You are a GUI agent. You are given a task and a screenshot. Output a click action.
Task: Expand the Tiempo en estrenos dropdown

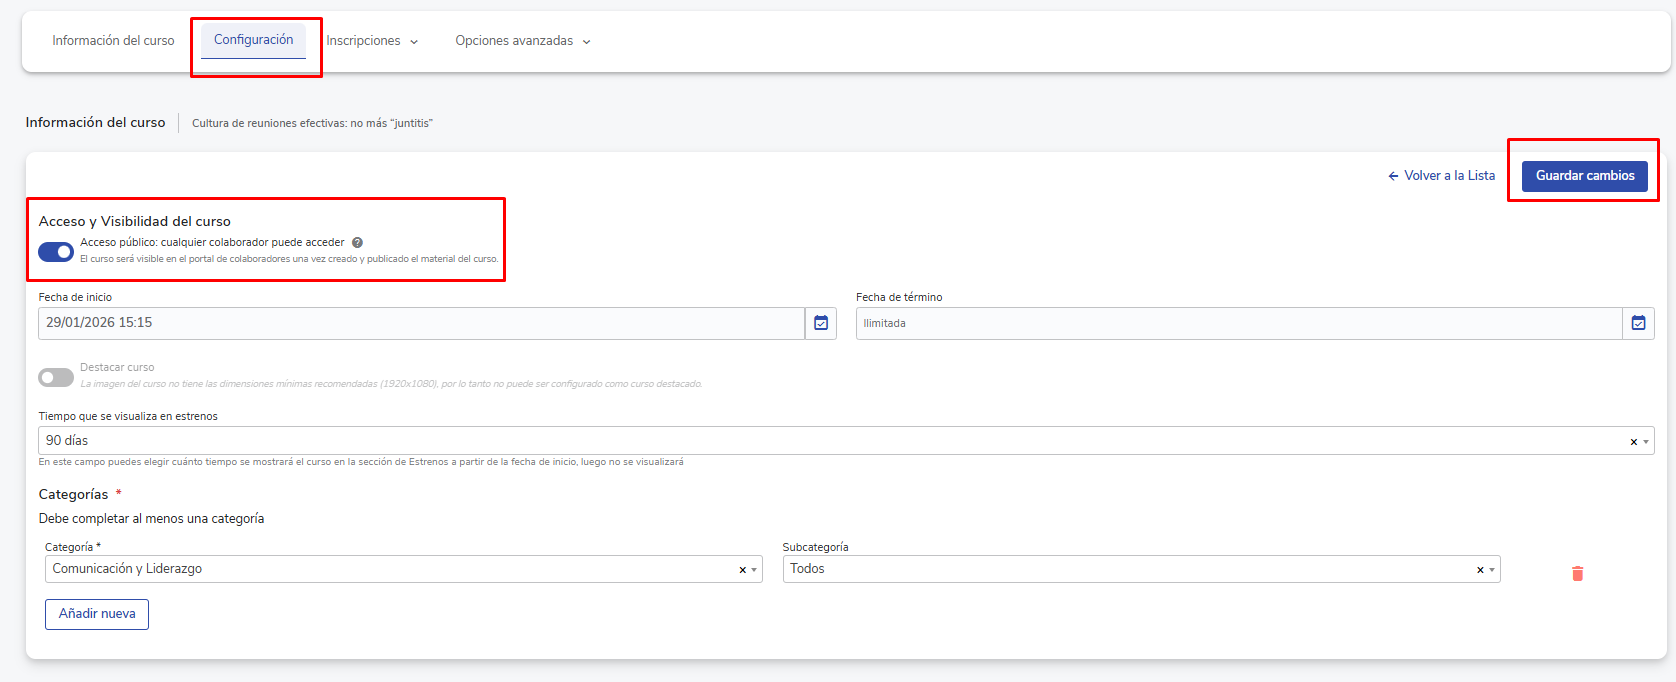1646,441
